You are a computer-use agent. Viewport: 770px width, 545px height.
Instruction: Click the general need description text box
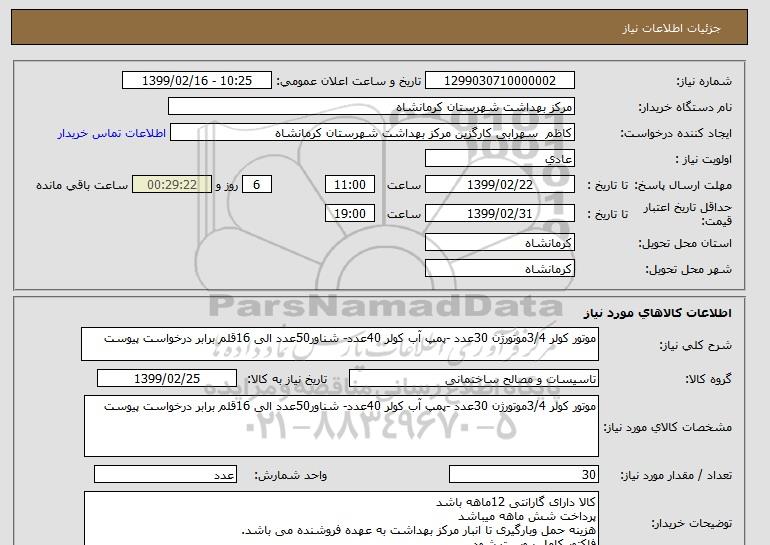coord(340,344)
